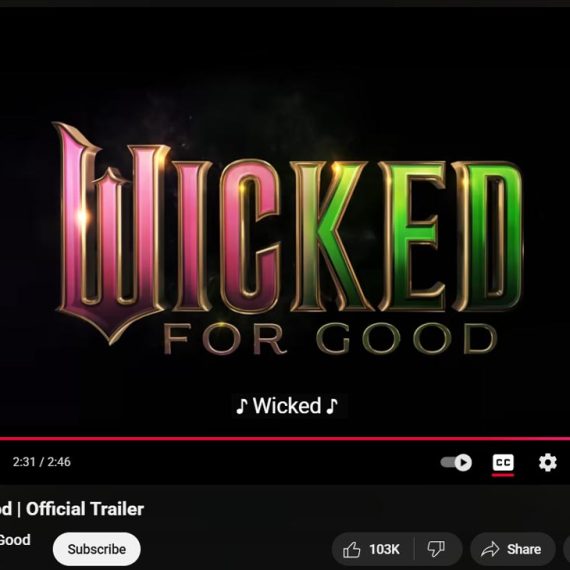The height and width of the screenshot is (570, 570).
Task: Toggle the autoplay switch
Action: (x=456, y=462)
